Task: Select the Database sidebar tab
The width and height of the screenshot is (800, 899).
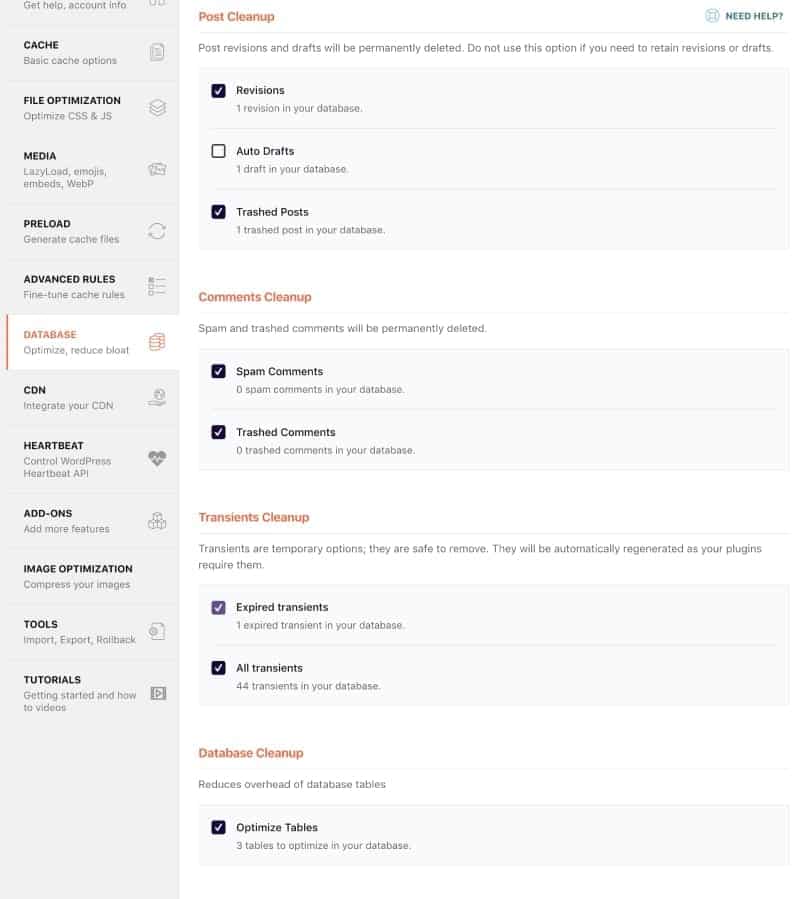Action: (x=50, y=335)
